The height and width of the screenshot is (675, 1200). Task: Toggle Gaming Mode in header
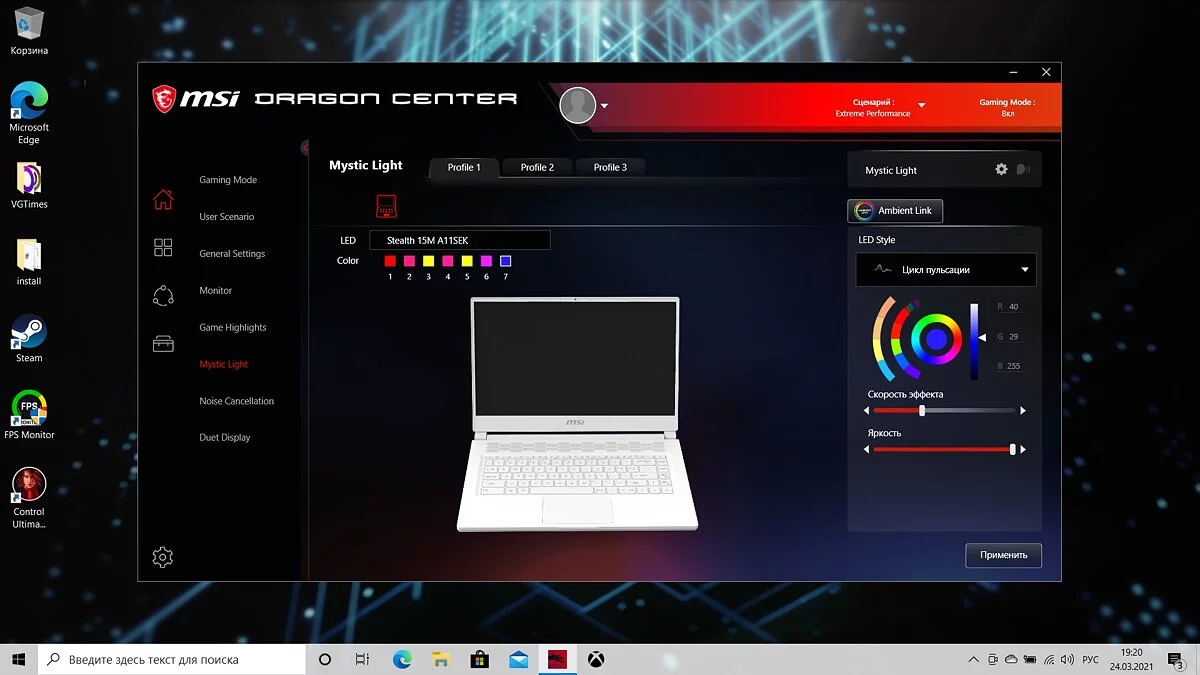pos(1007,107)
